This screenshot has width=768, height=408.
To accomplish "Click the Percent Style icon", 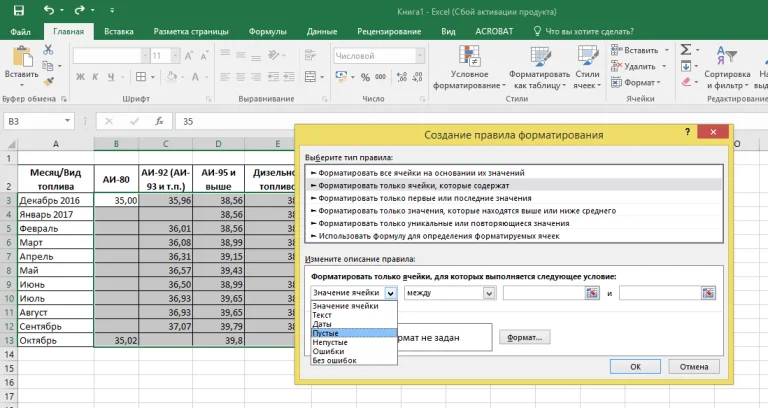I will tap(365, 77).
